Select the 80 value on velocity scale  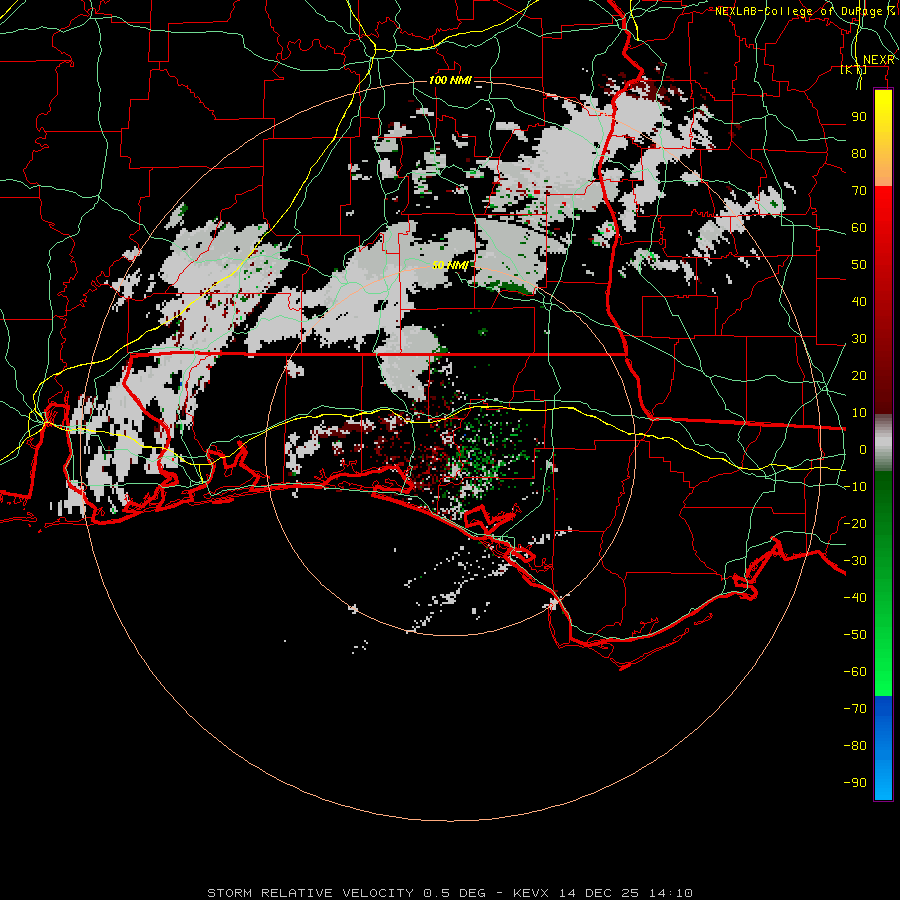[859, 154]
